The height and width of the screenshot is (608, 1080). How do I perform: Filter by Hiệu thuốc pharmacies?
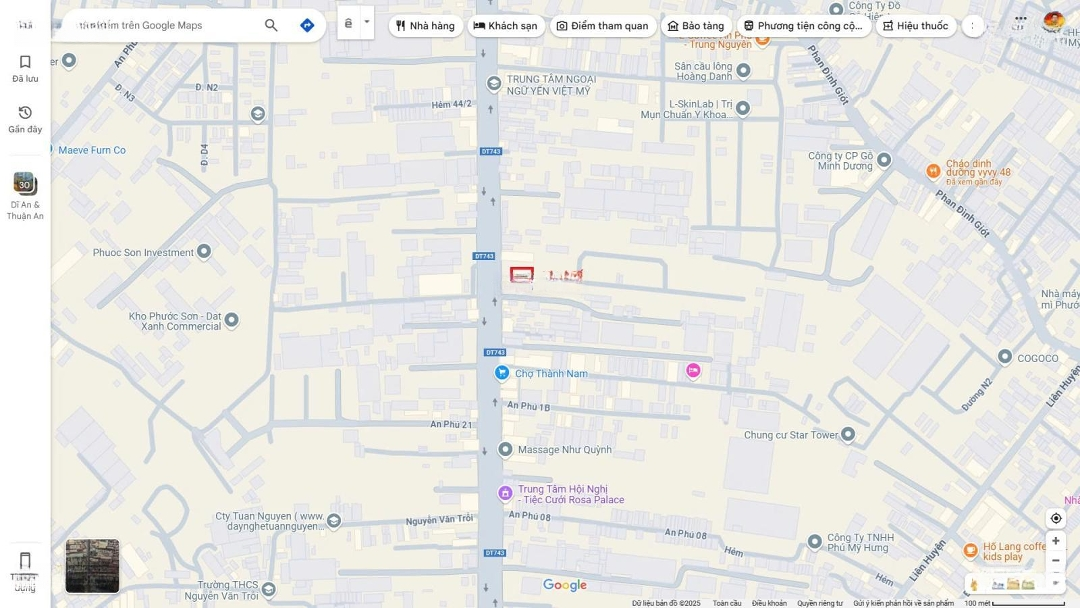coord(916,26)
